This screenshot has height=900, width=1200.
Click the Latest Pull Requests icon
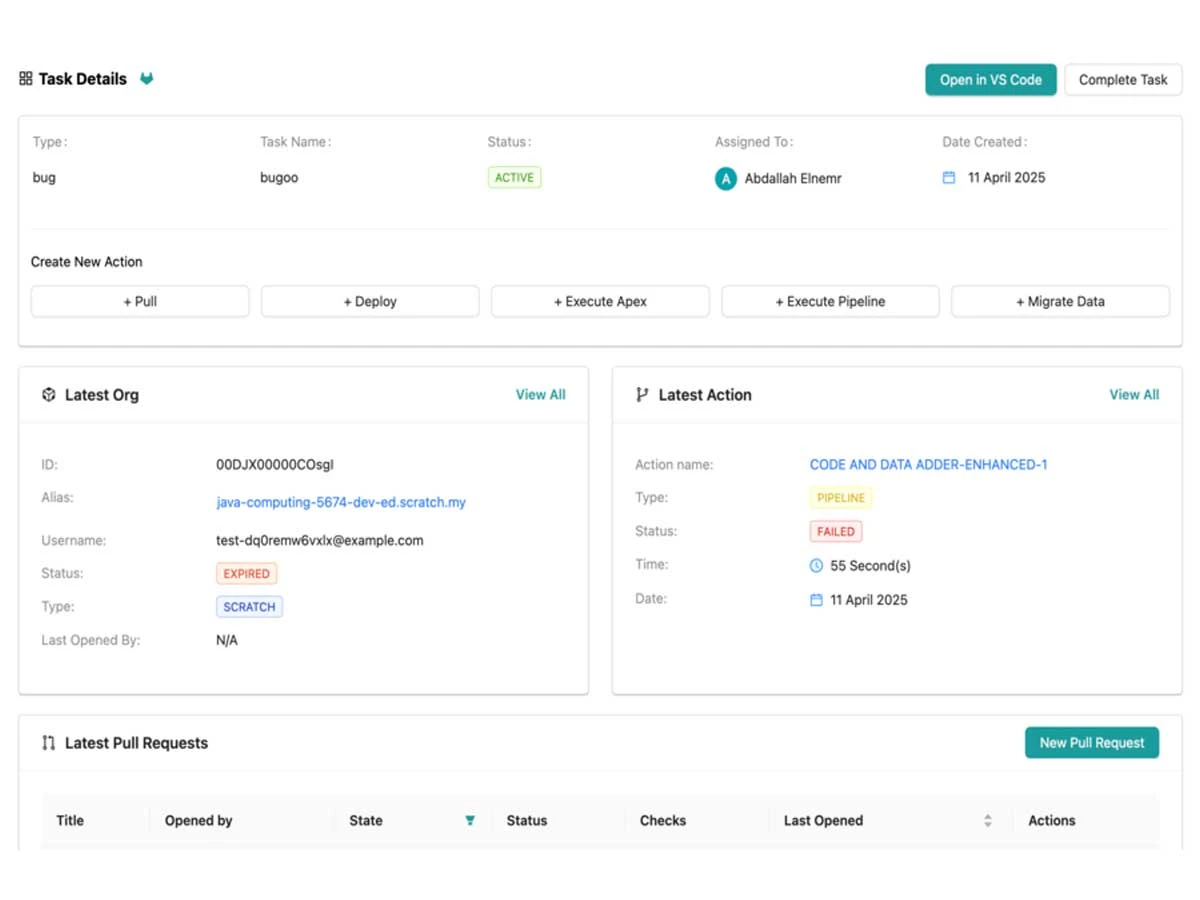click(x=49, y=743)
